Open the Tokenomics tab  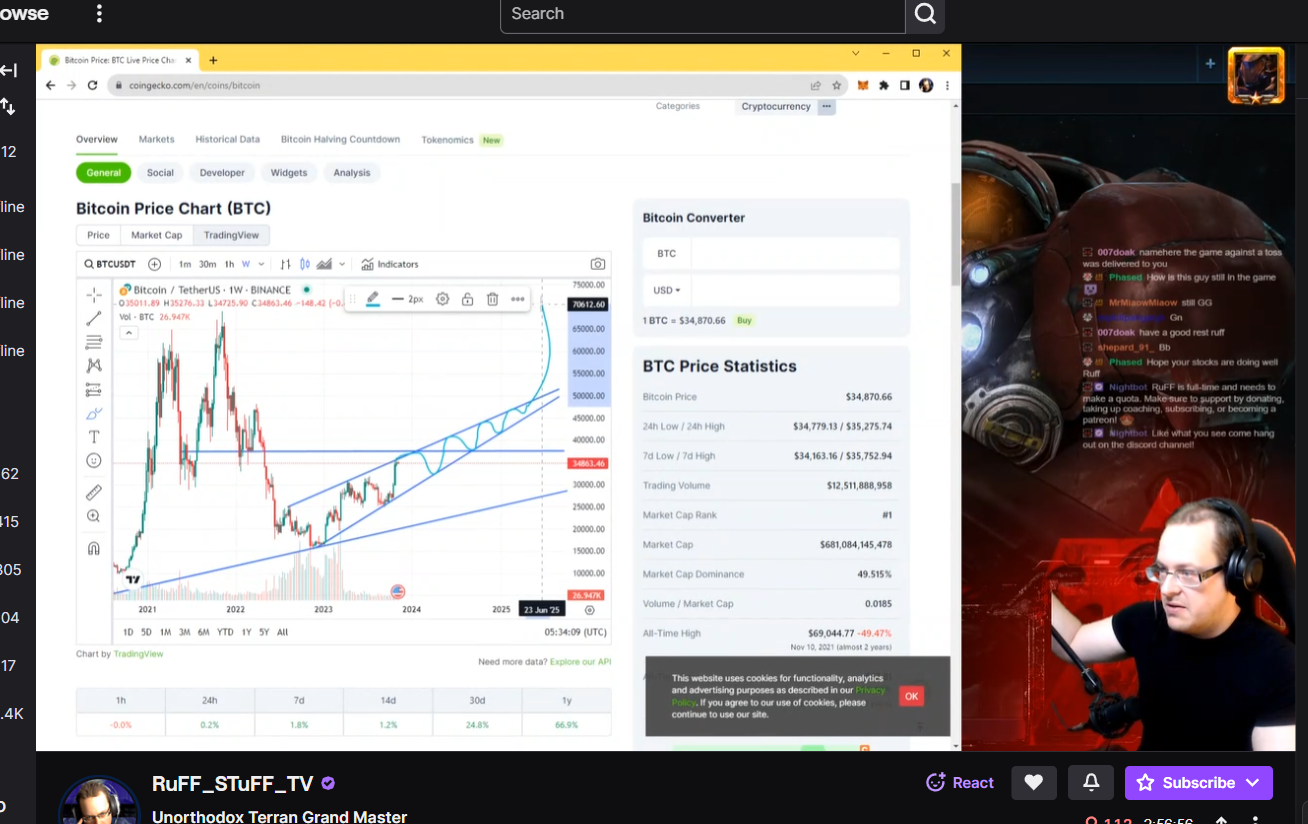pyautogui.click(x=447, y=140)
